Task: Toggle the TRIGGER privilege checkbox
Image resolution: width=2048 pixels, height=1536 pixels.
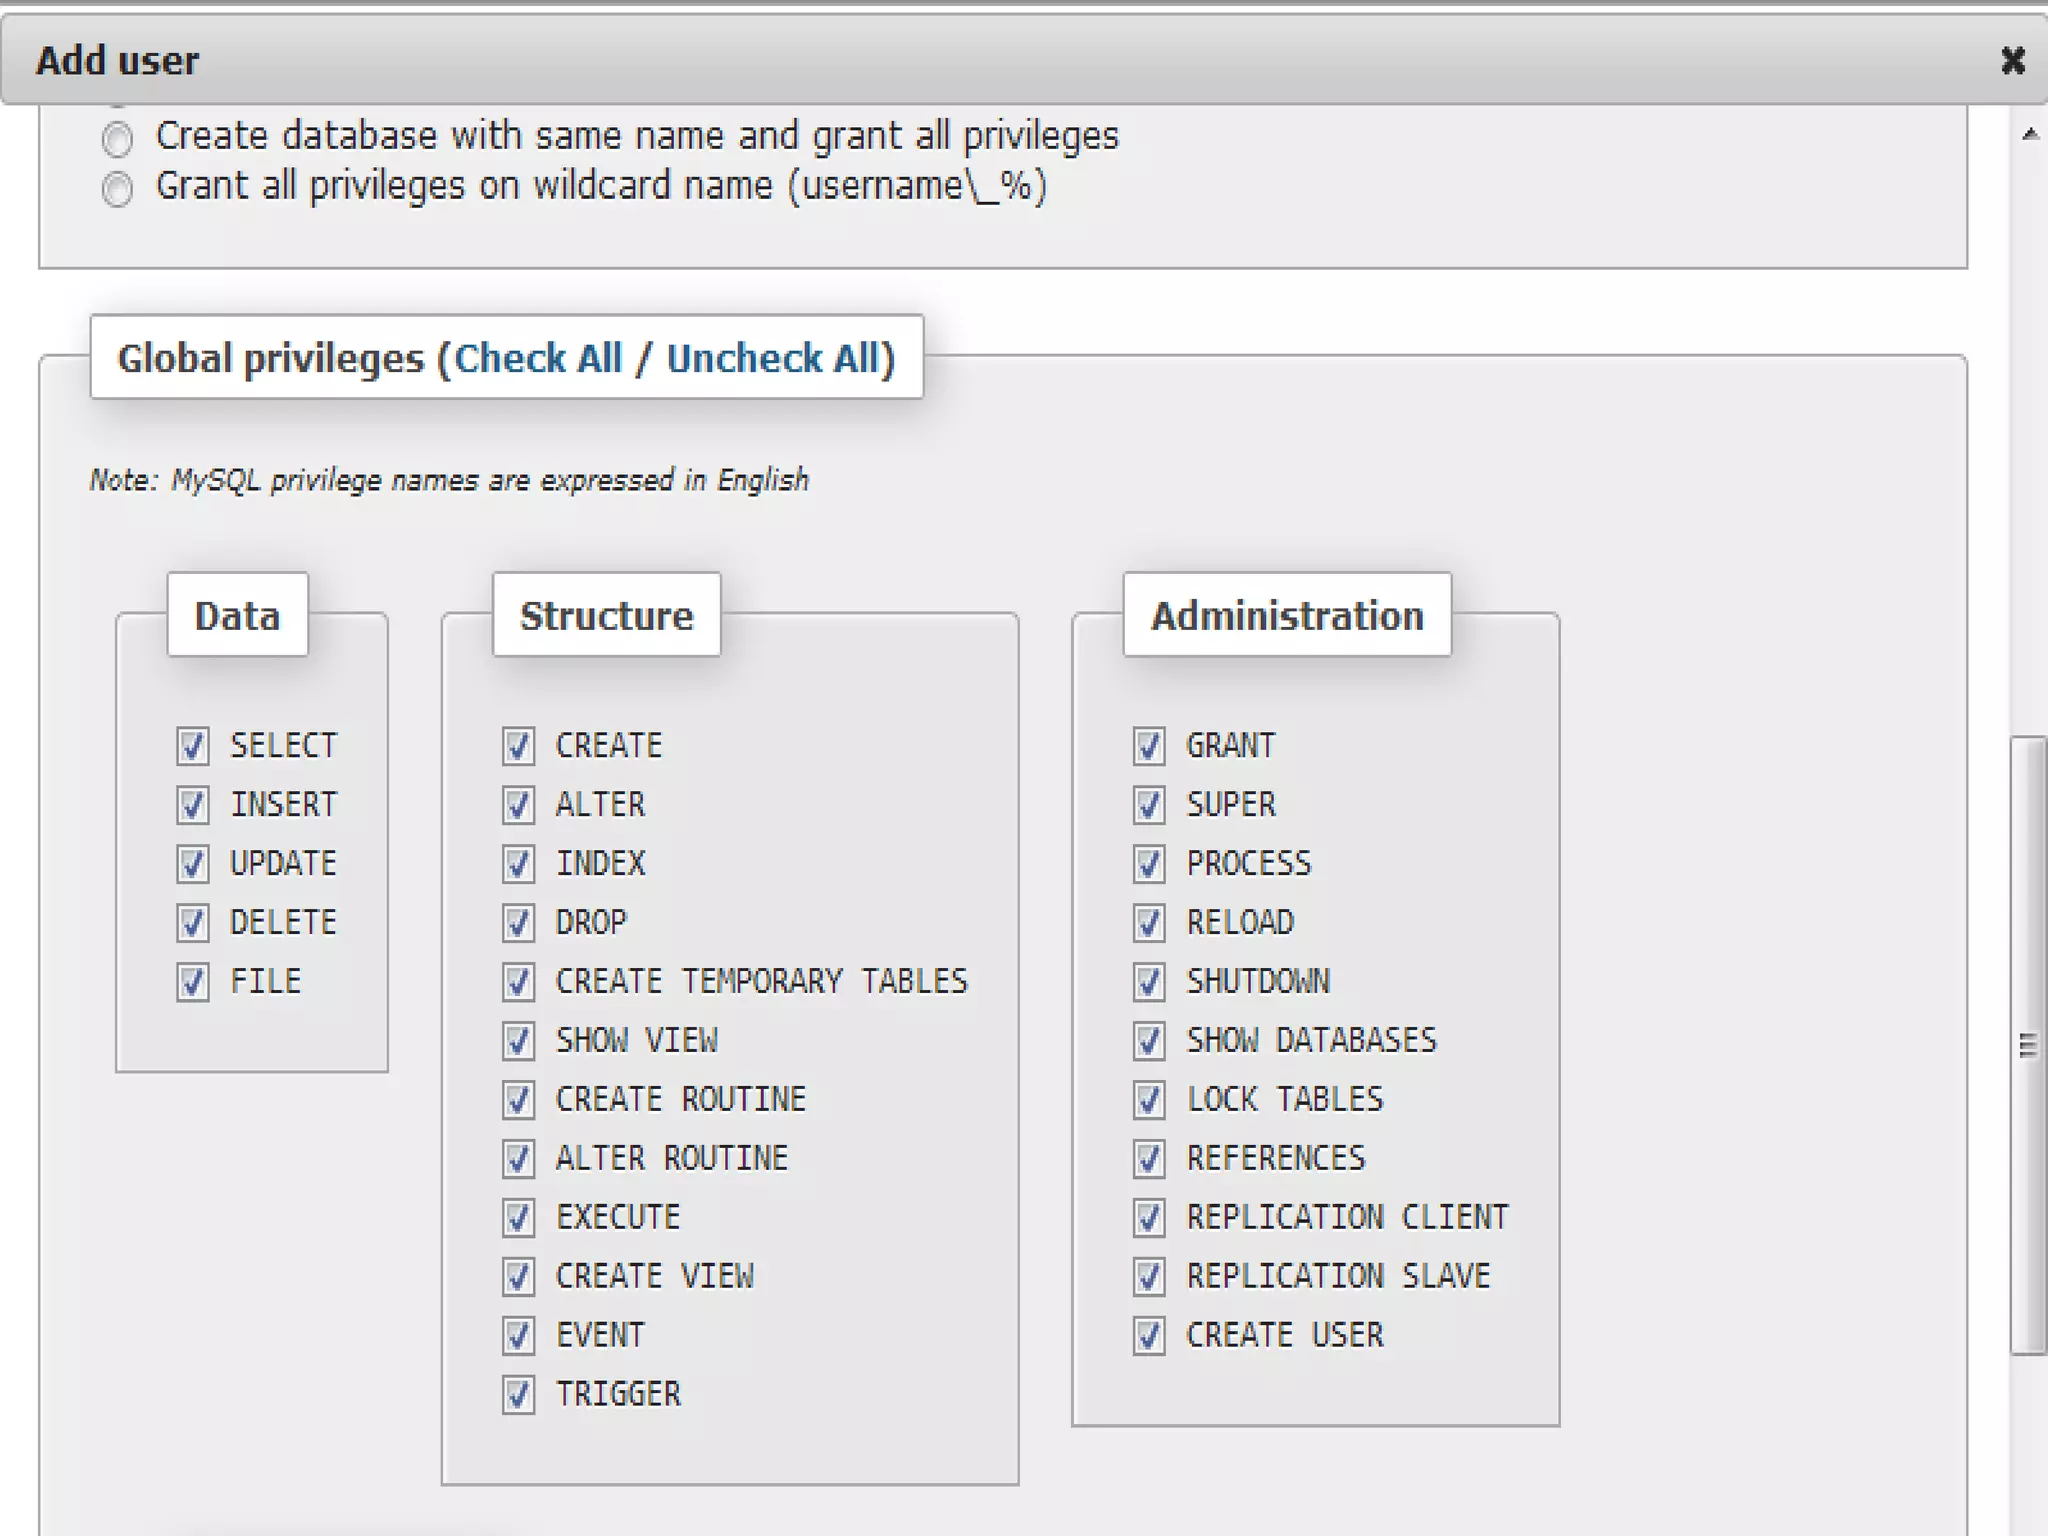Action: 518,1395
